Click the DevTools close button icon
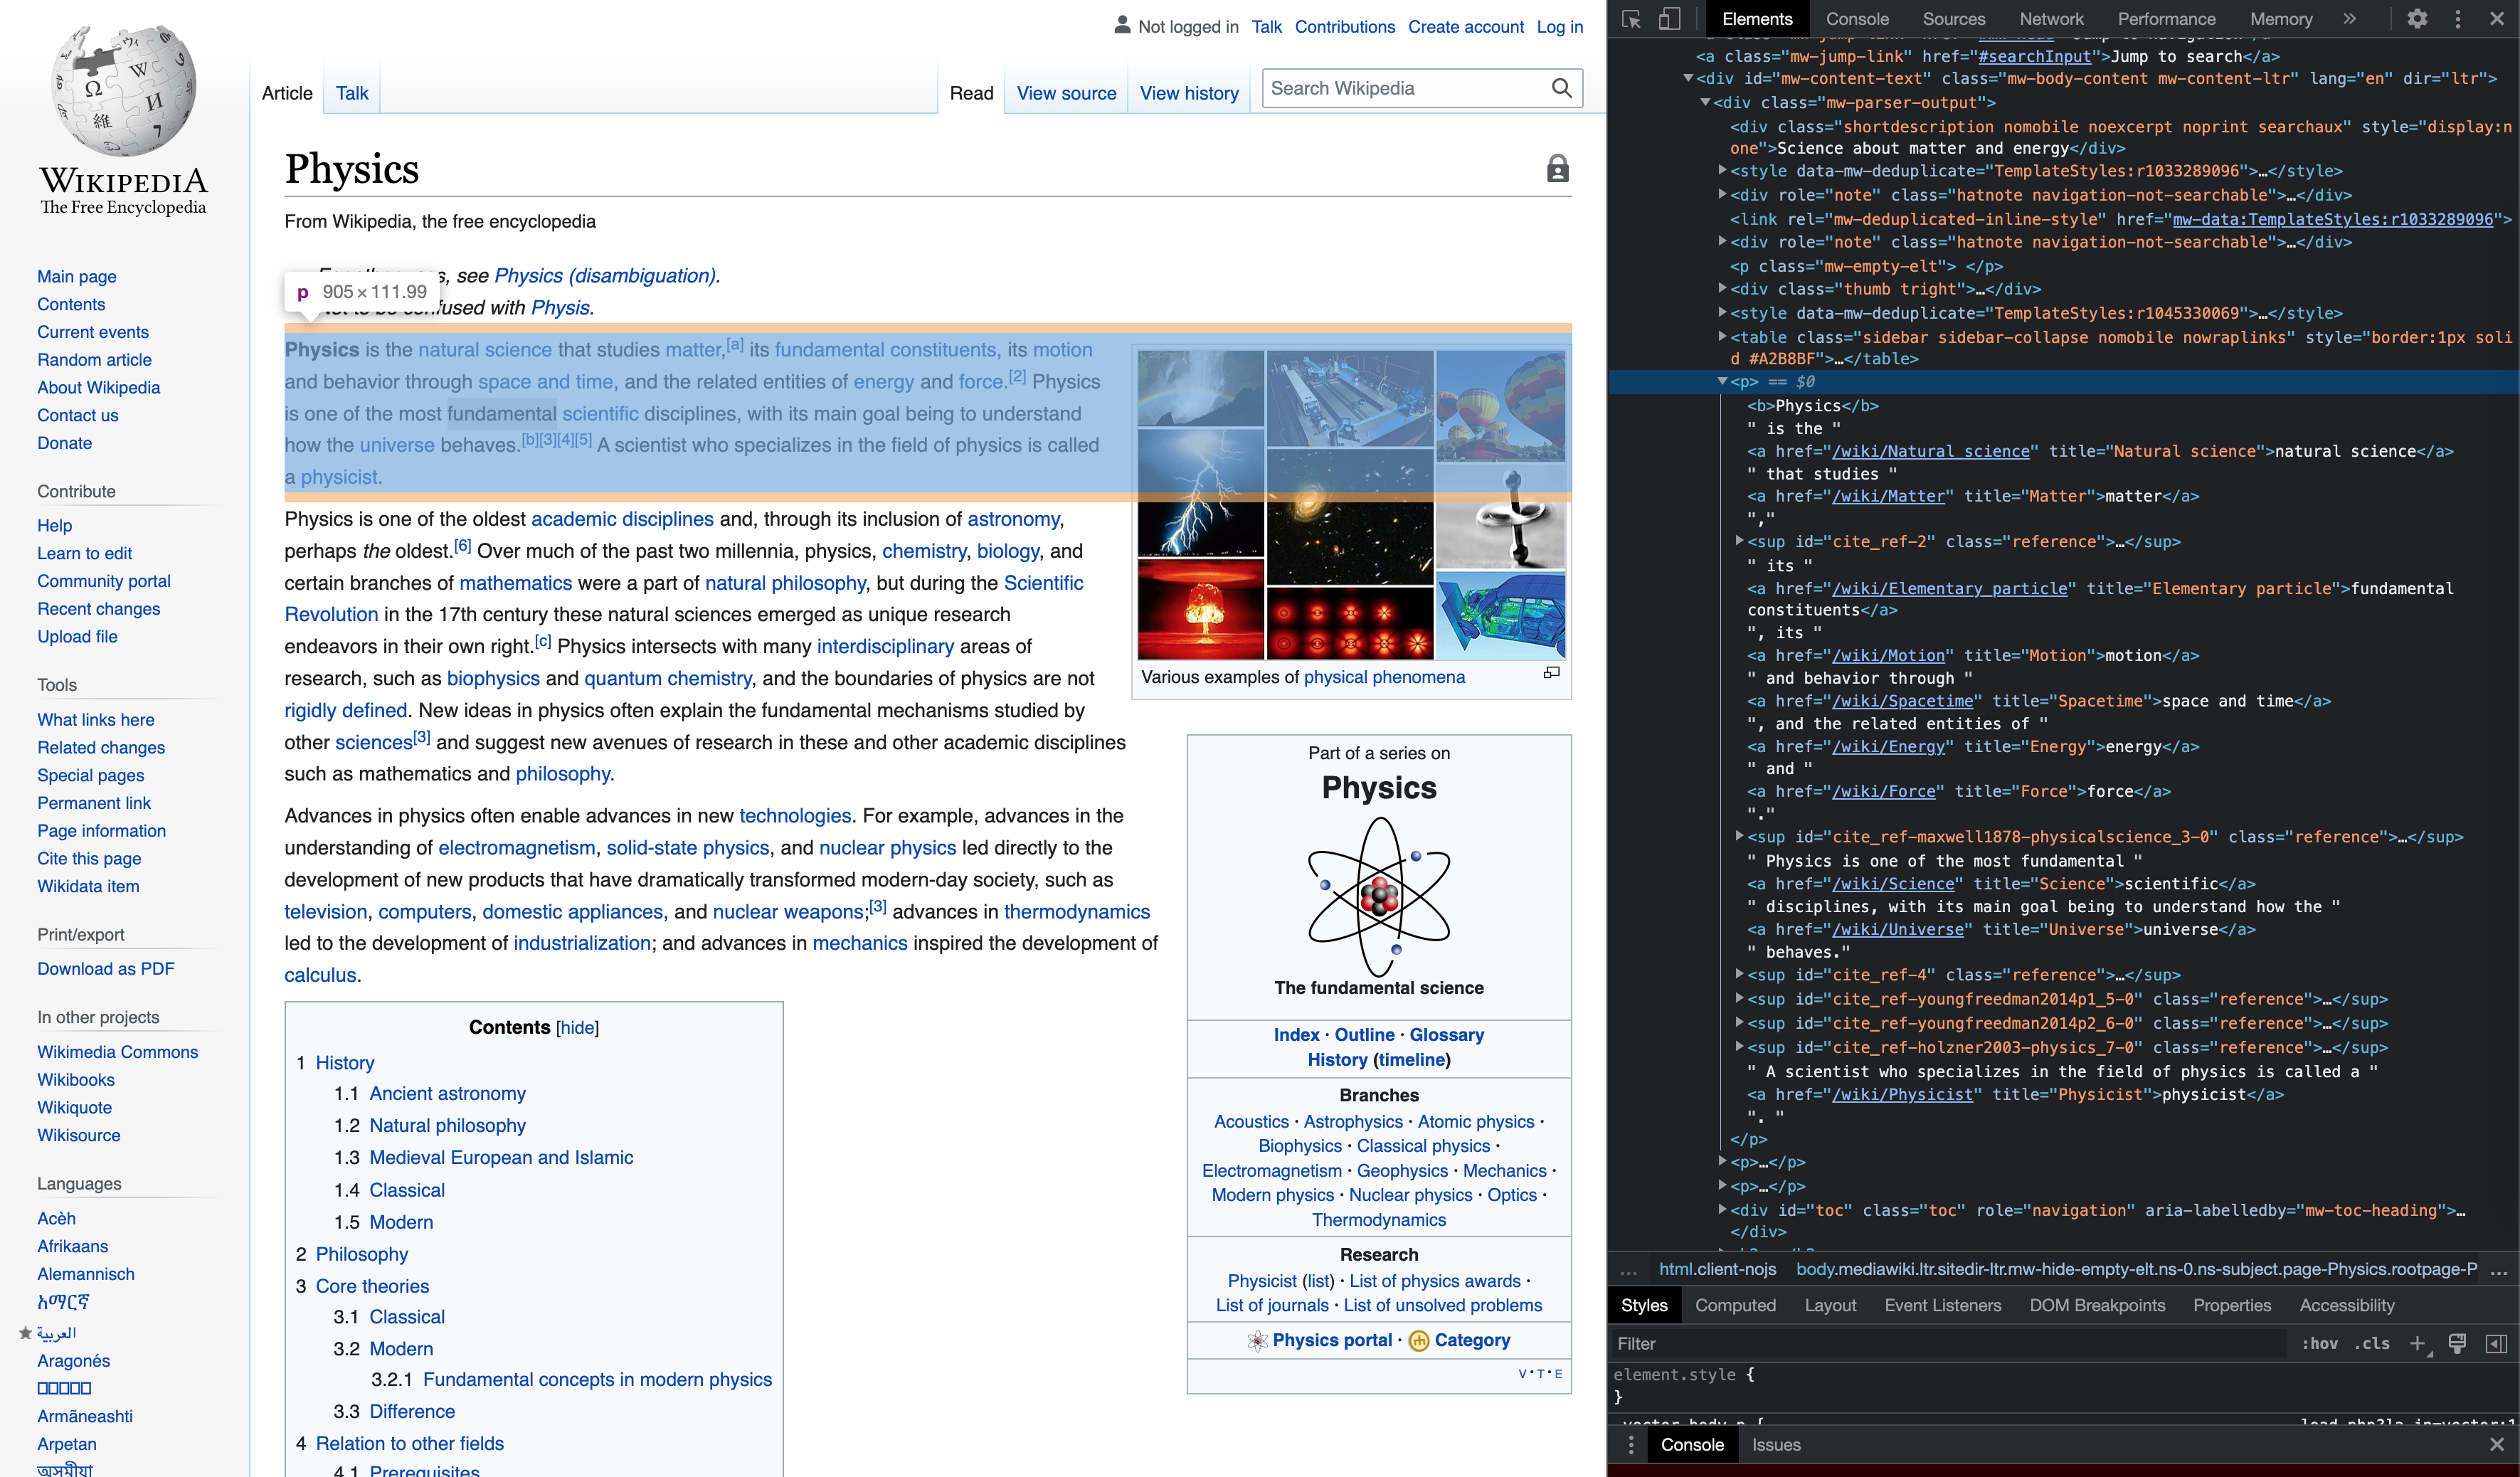The image size is (2520, 1477). [x=2497, y=18]
